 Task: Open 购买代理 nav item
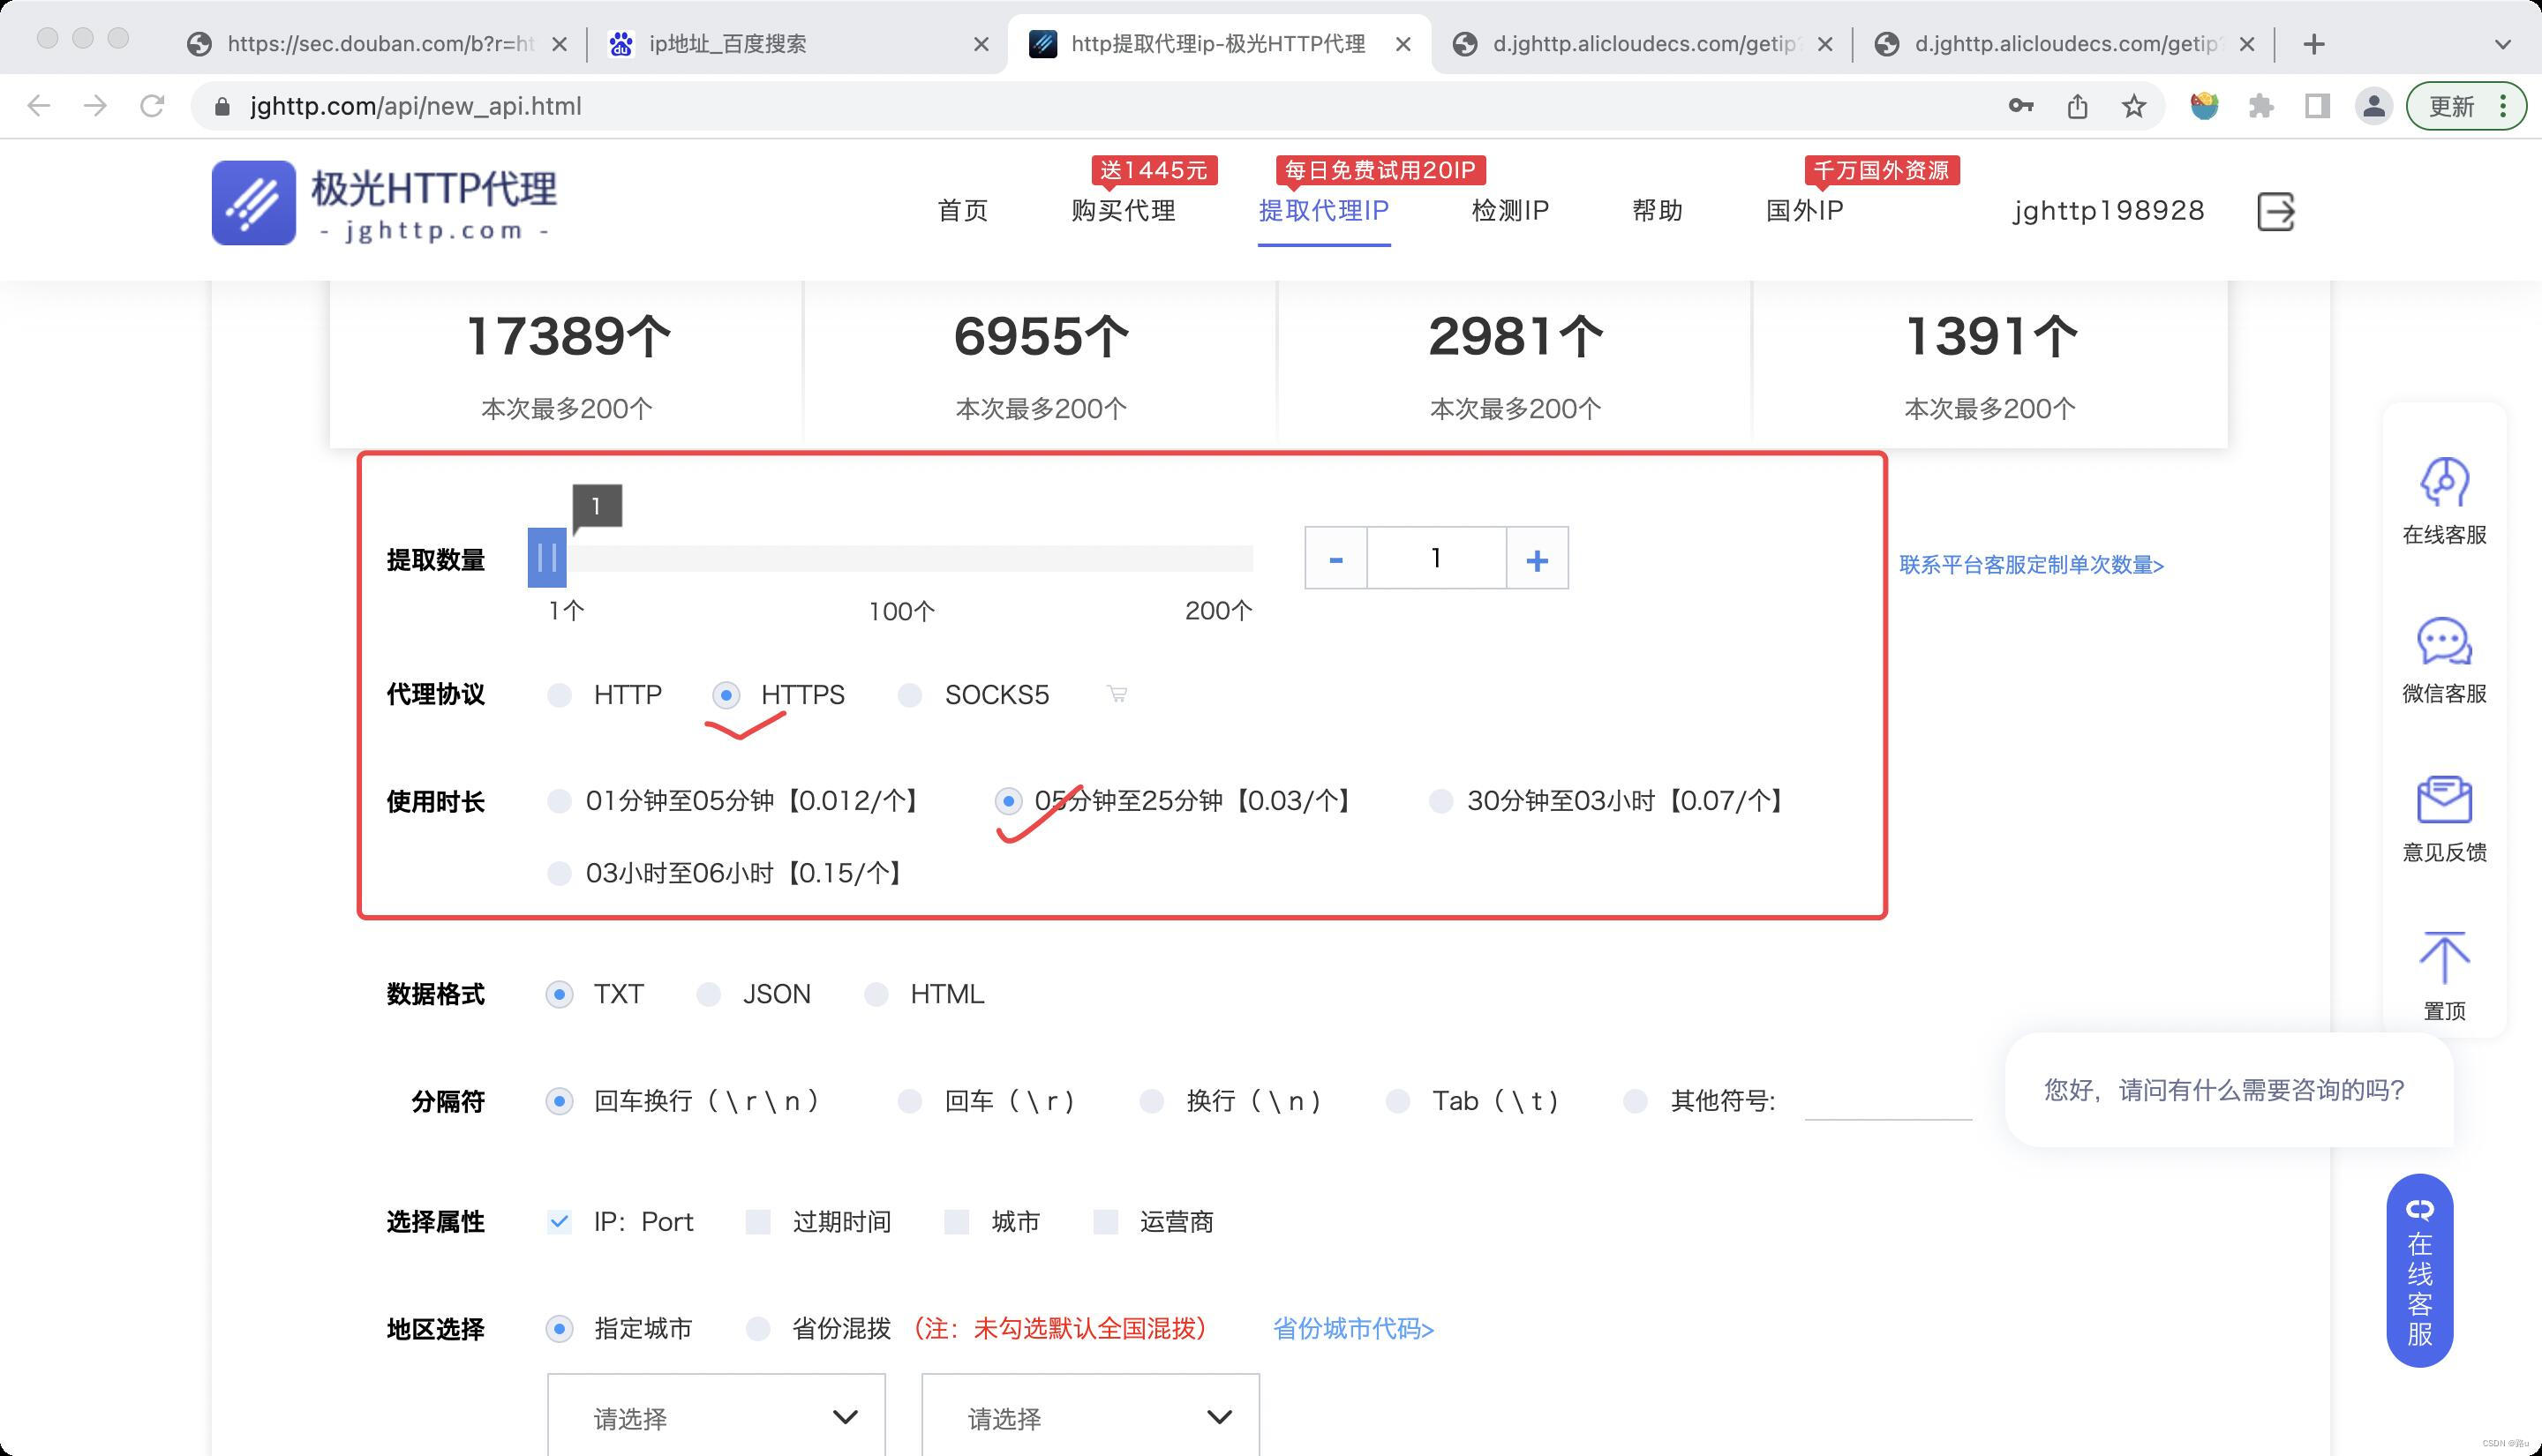1123,210
